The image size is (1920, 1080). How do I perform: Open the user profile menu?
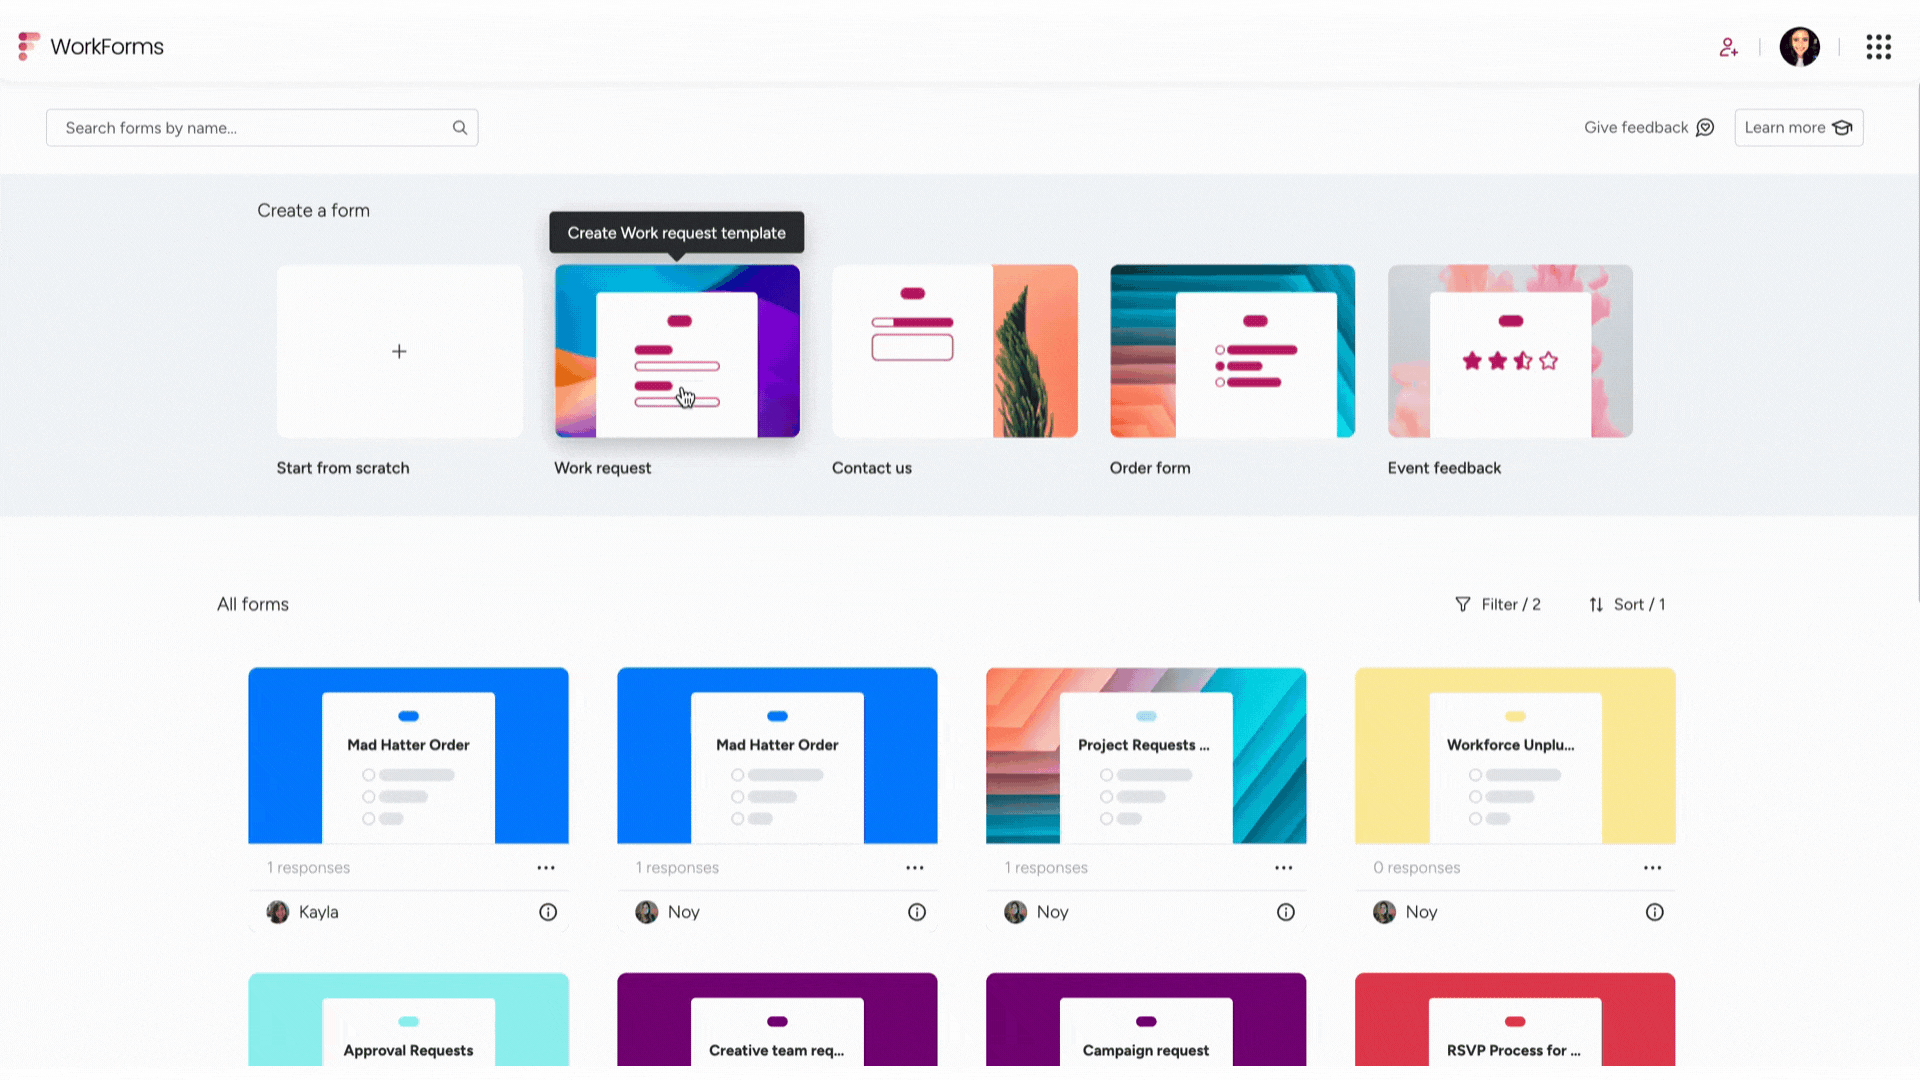point(1799,46)
